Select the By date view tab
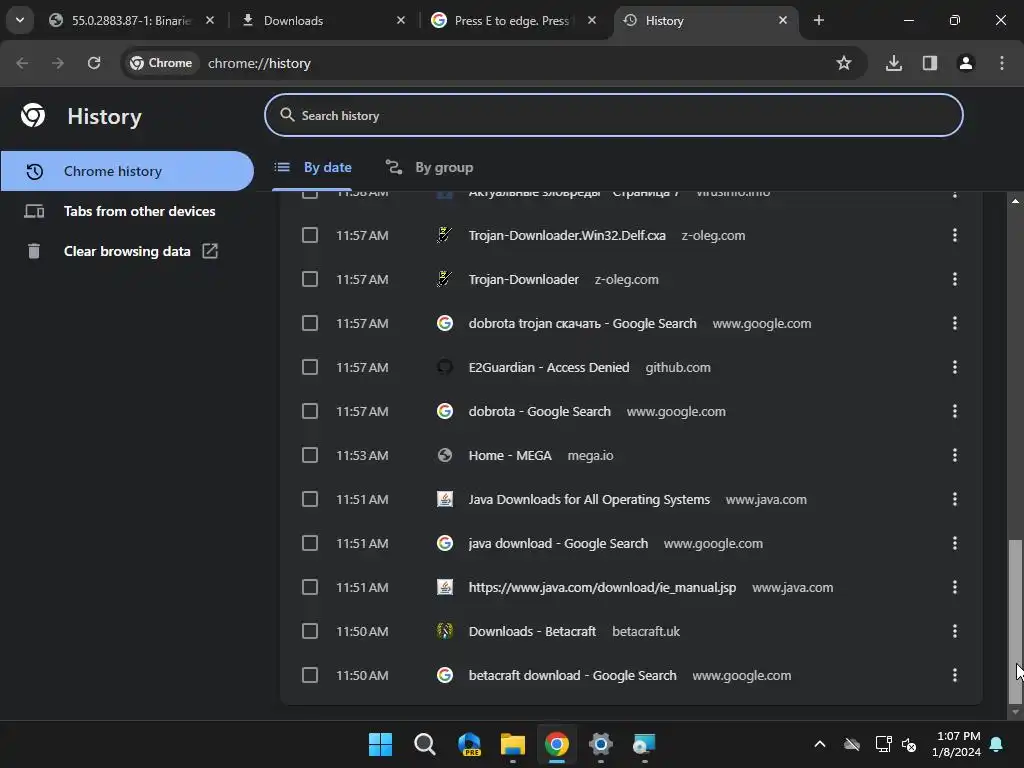Screen dimensions: 1024x768 pyautogui.click(x=312, y=167)
